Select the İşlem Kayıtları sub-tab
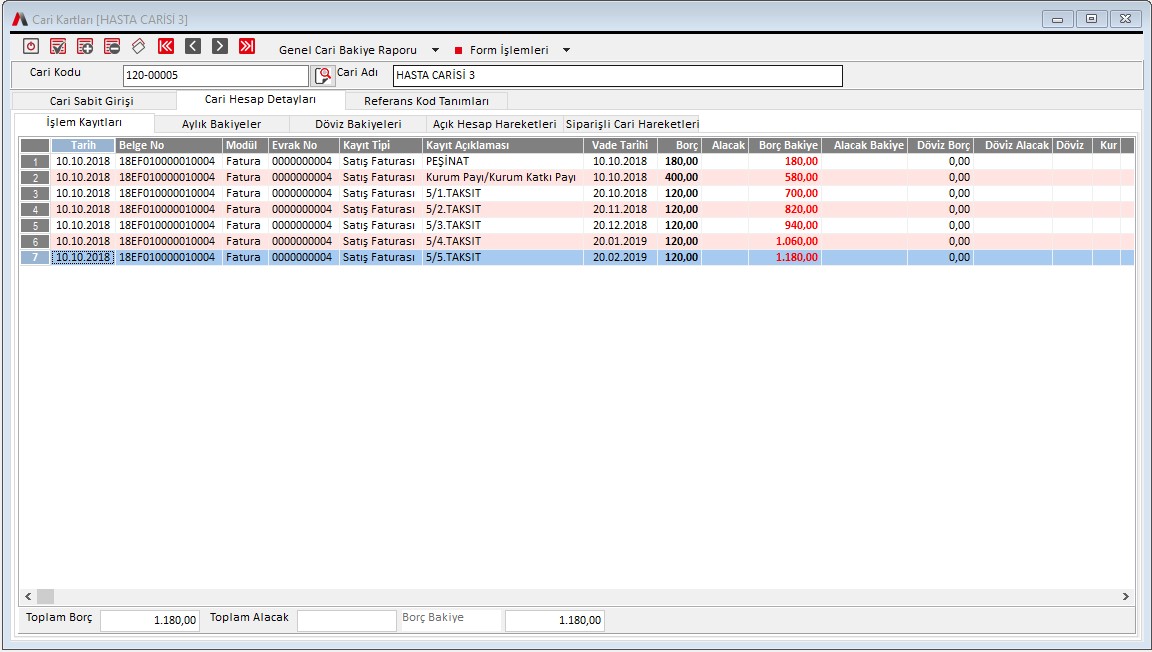Screen dimensions: 1152x652 (84, 123)
